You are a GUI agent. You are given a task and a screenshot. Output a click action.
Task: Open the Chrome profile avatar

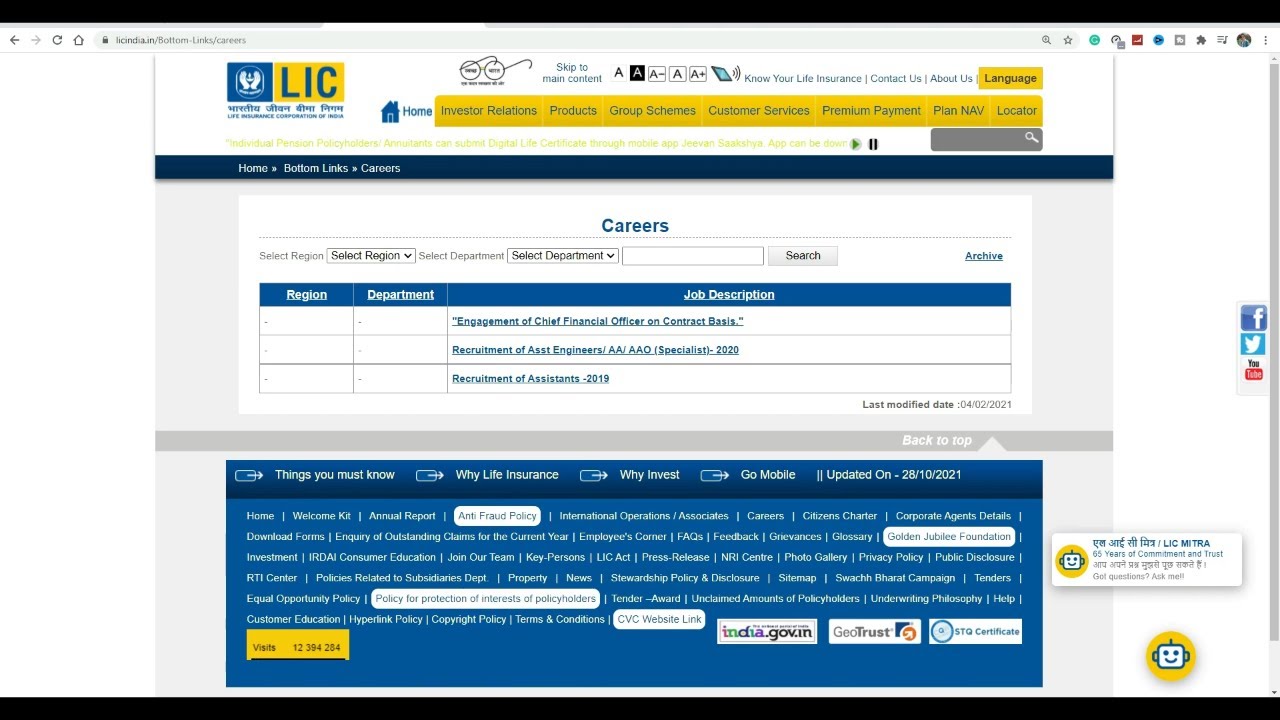point(1244,40)
